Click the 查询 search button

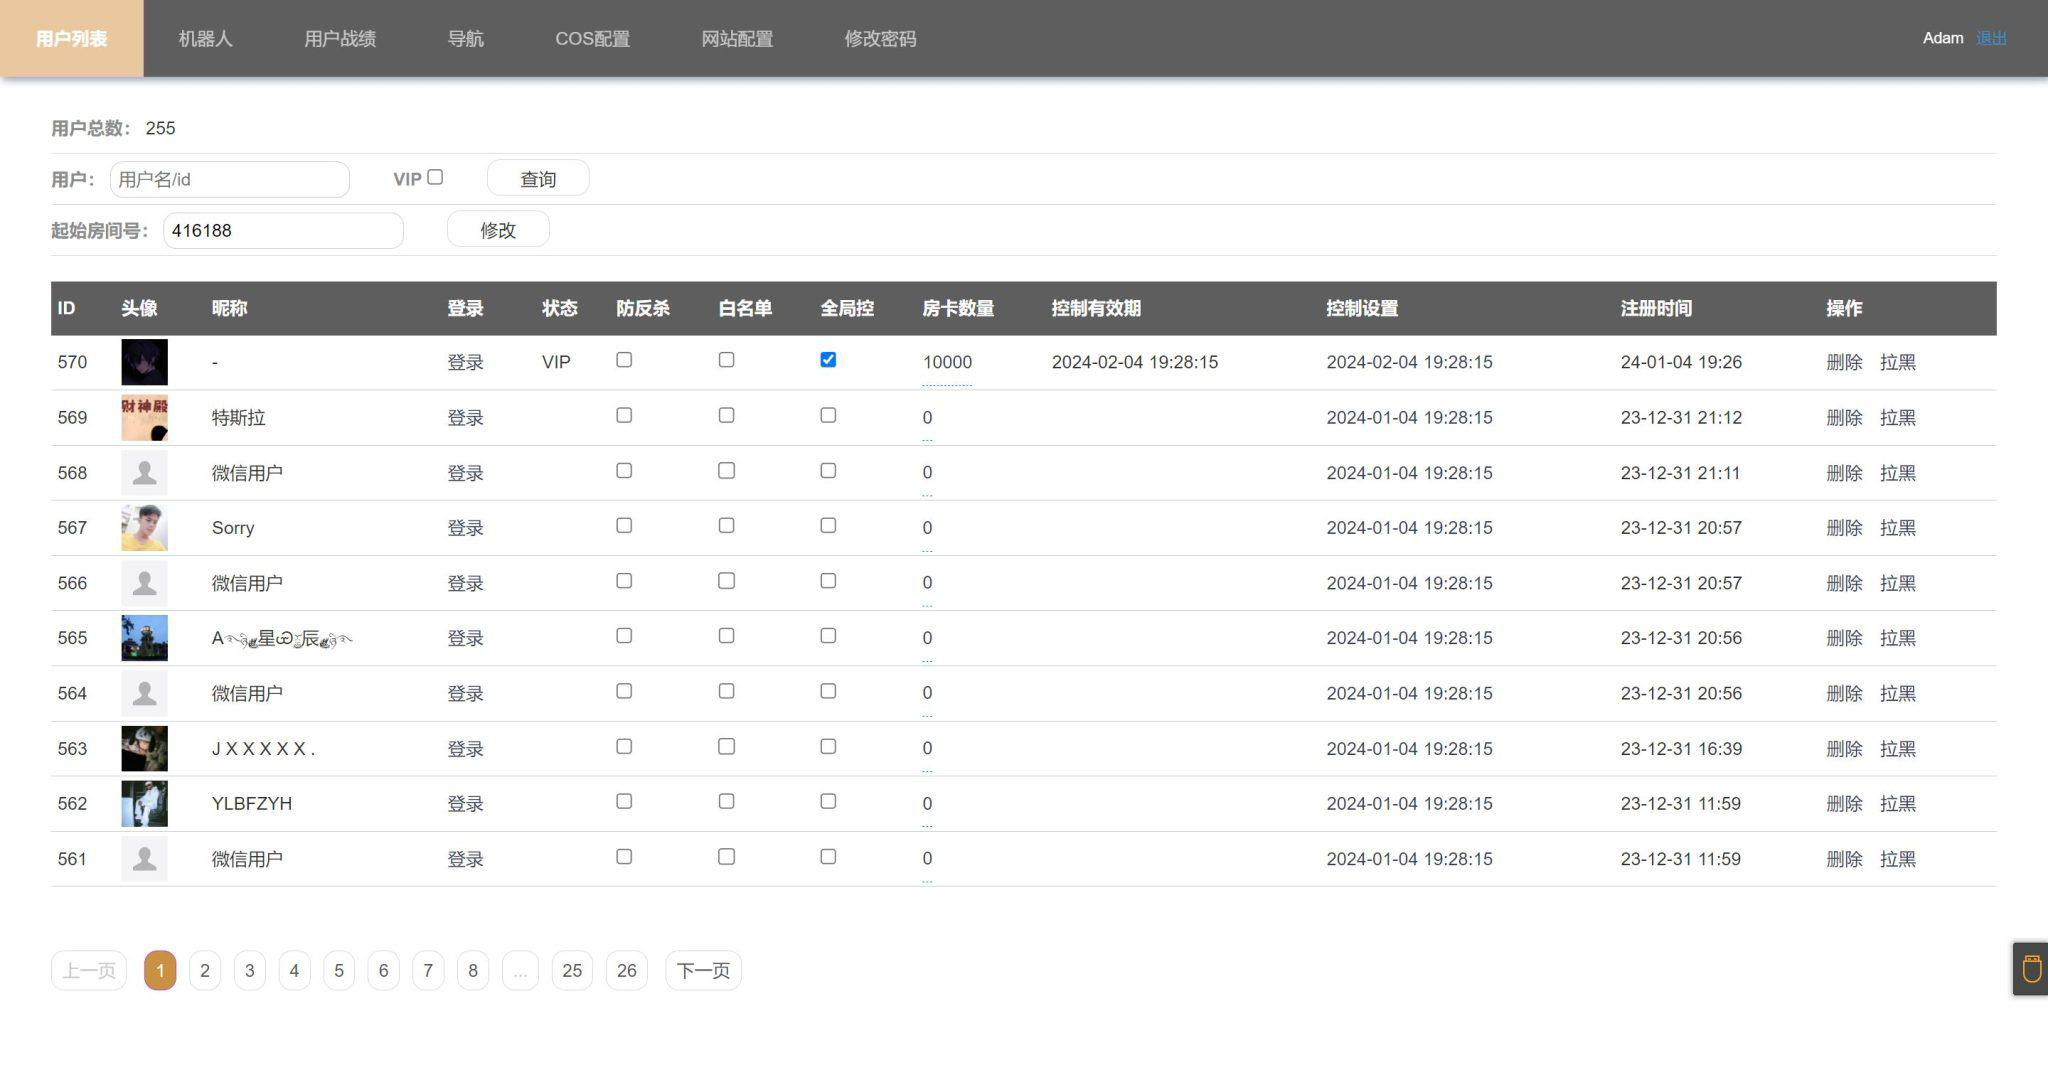[x=537, y=178]
